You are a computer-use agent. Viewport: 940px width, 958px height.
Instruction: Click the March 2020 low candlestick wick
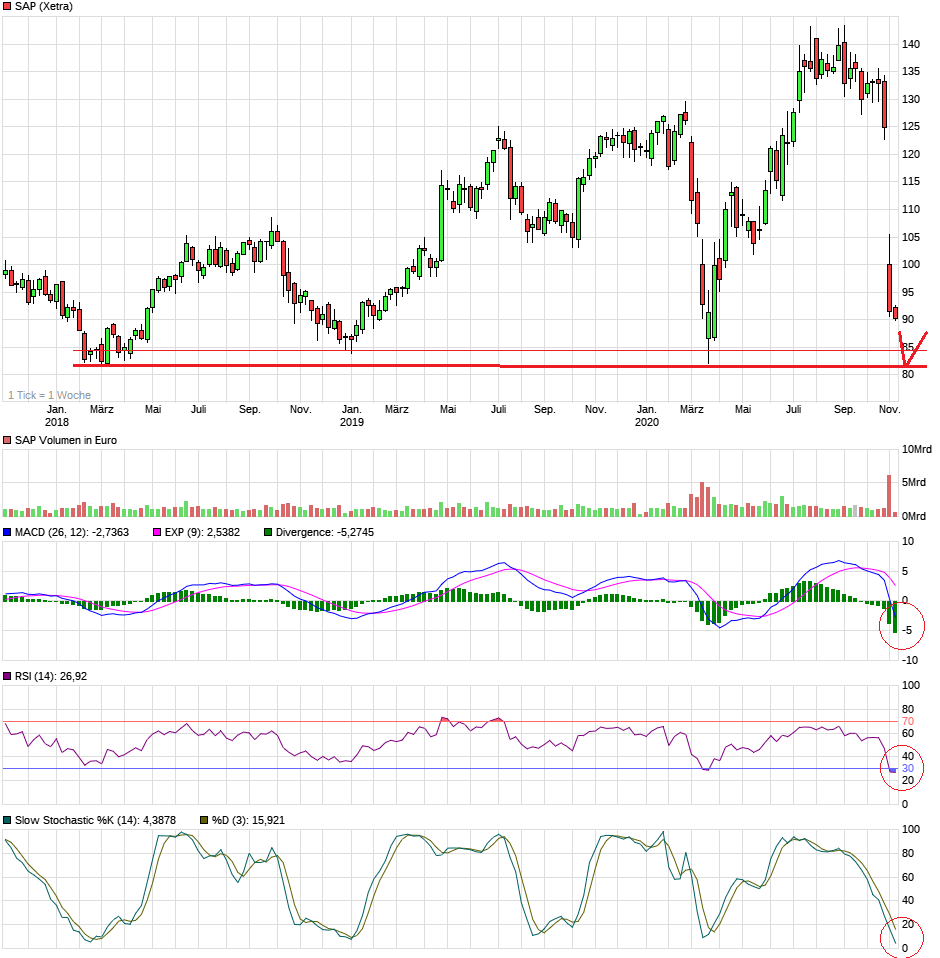(x=709, y=351)
